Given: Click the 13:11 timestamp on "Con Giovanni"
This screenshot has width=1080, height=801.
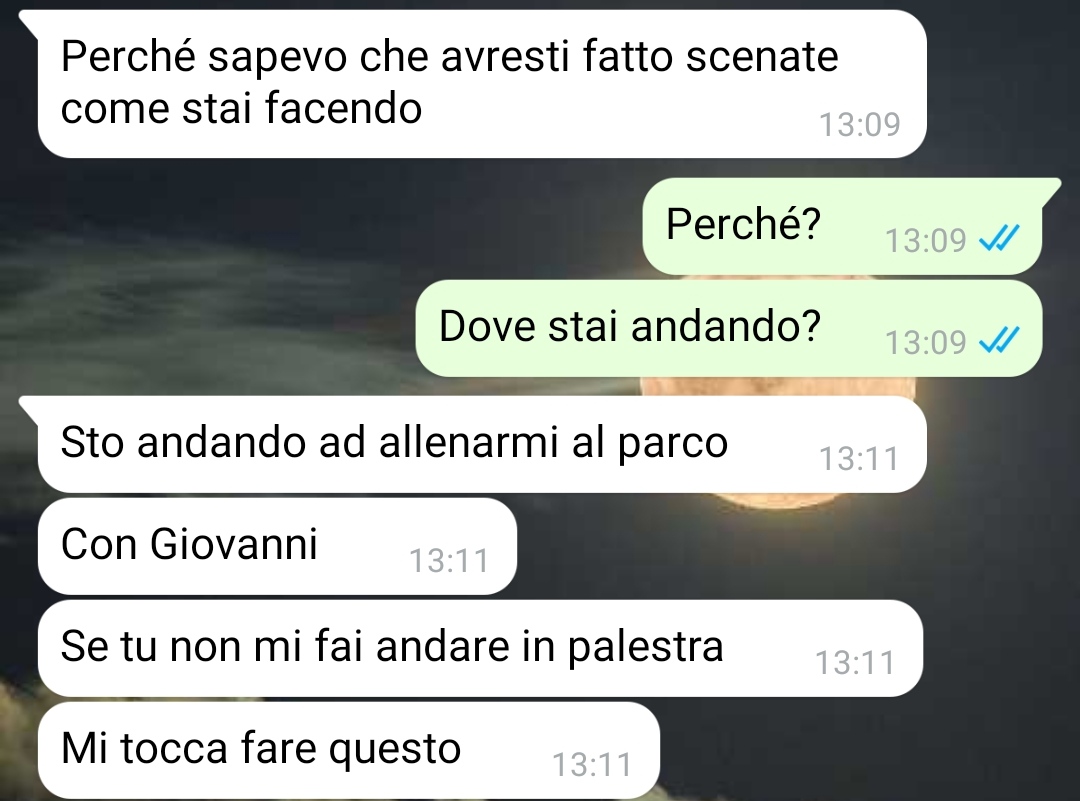Looking at the screenshot, I should pyautogui.click(x=448, y=561).
